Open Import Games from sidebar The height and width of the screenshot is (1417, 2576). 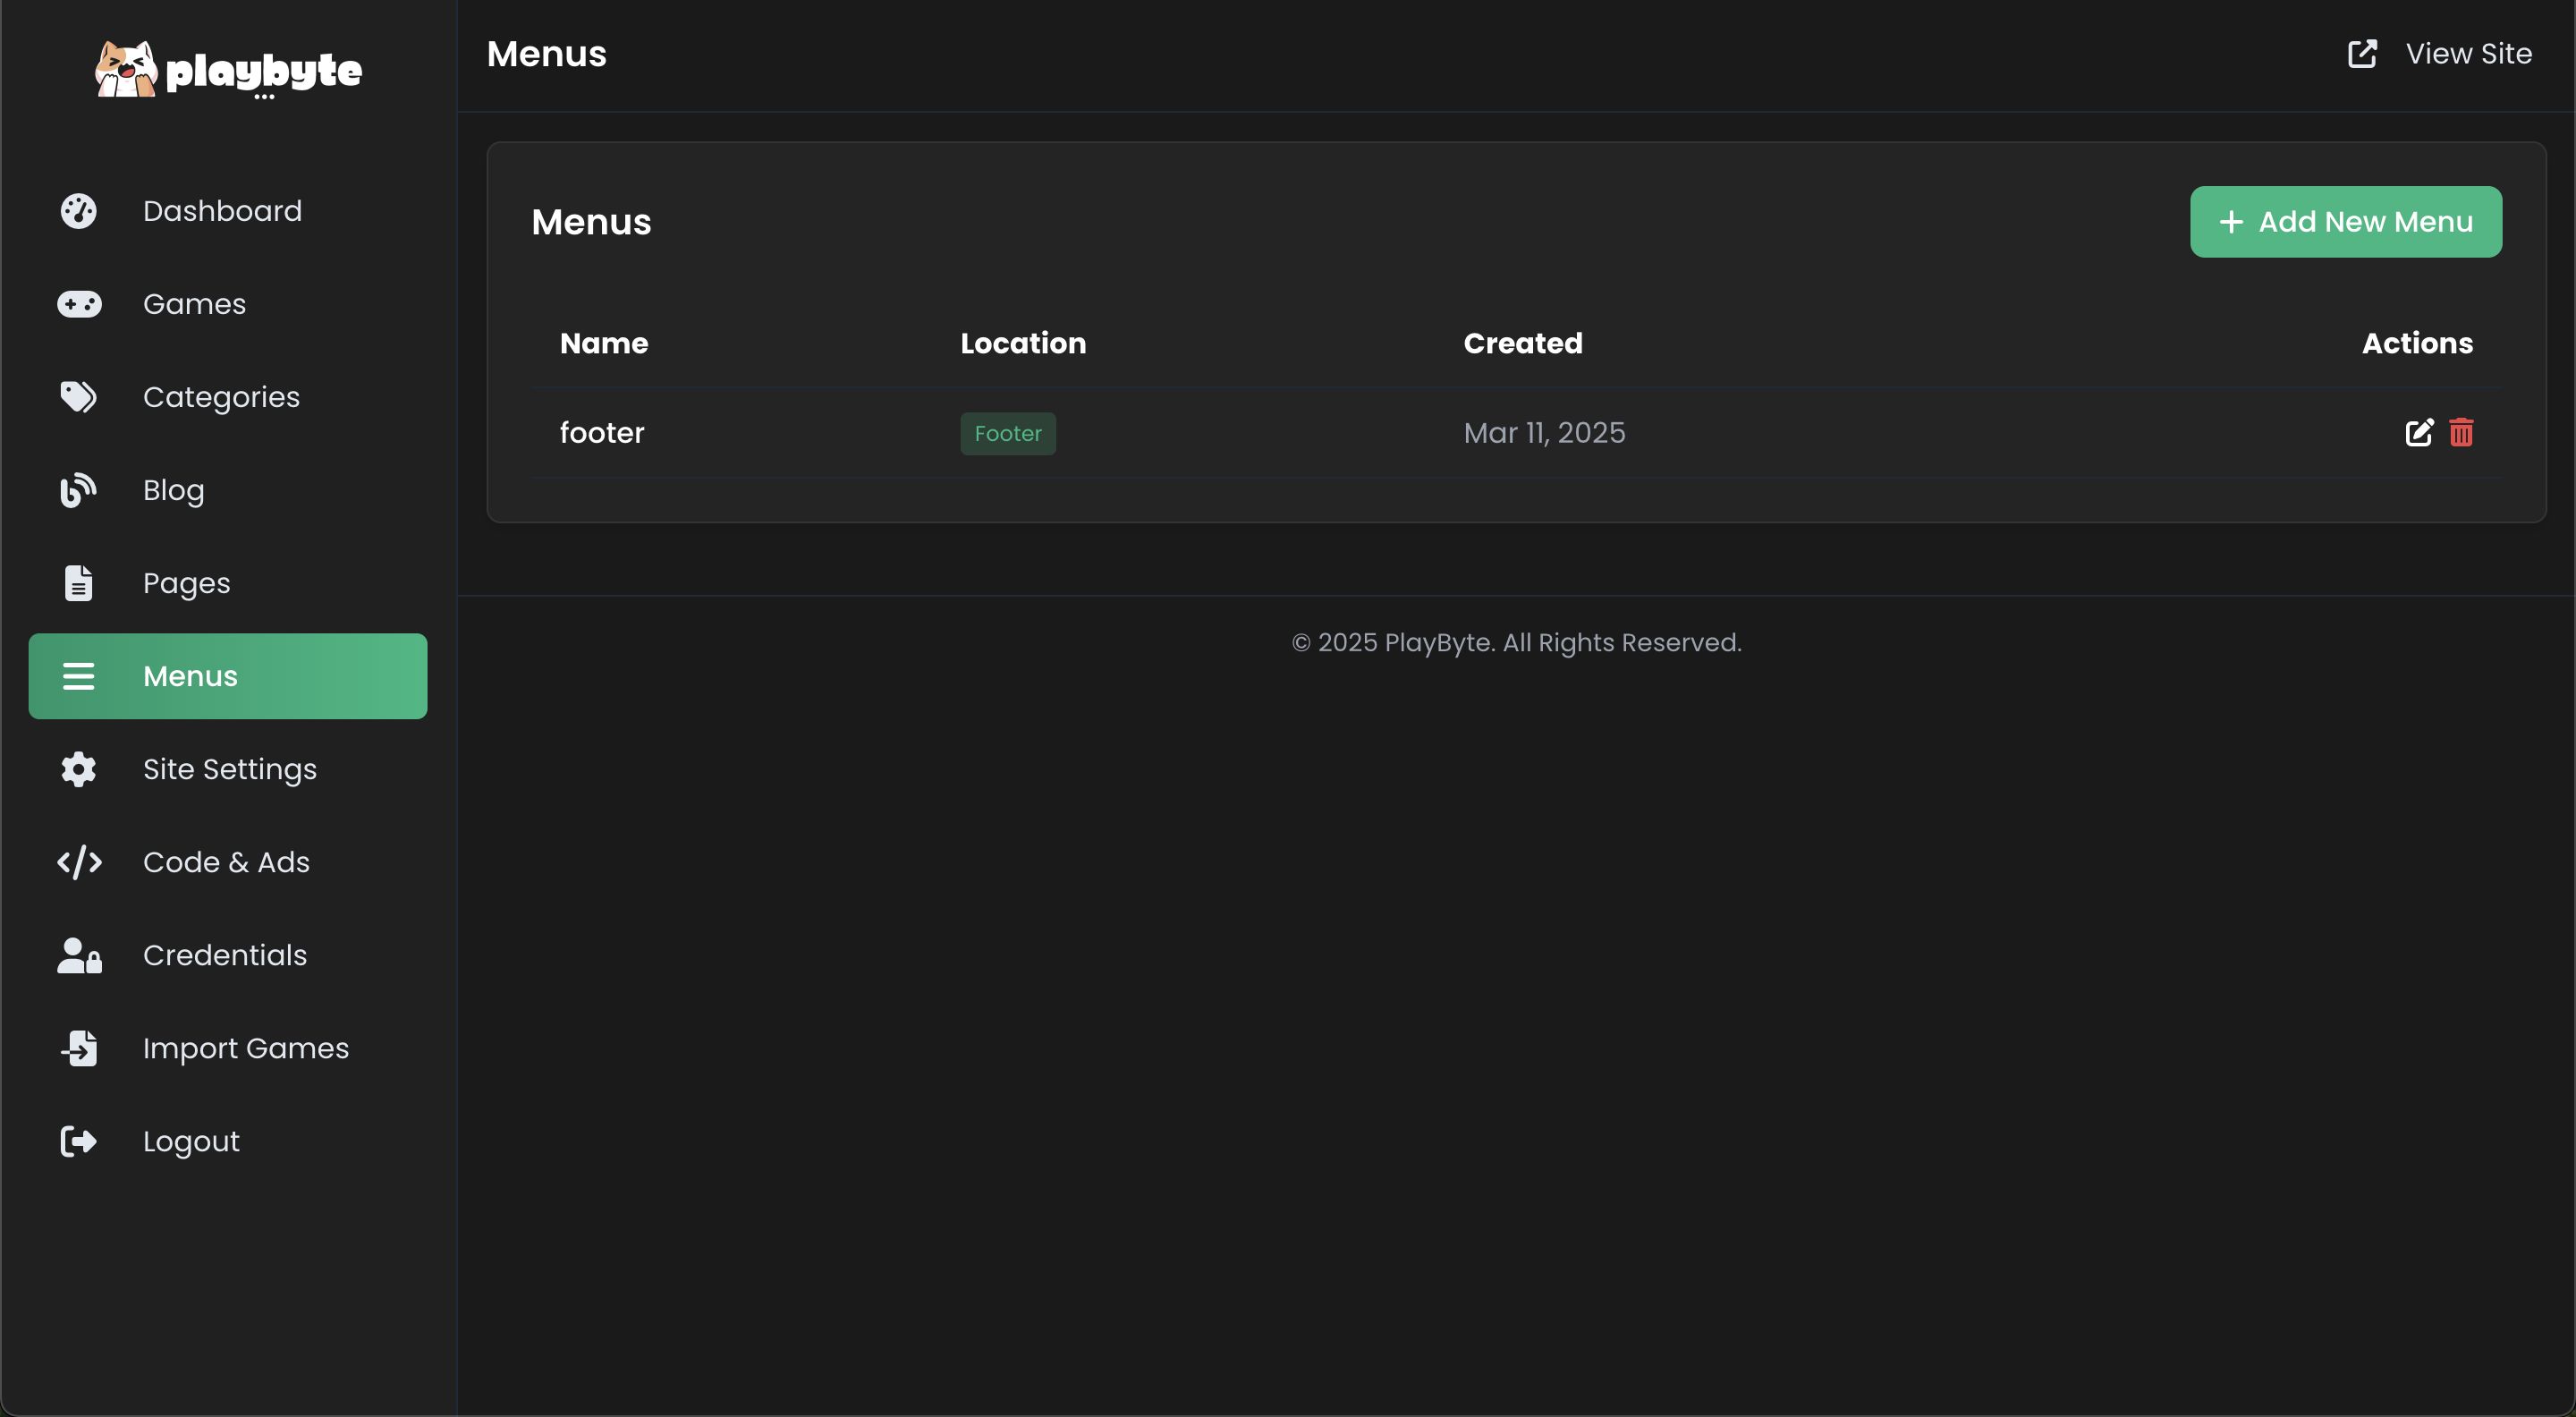[245, 1048]
